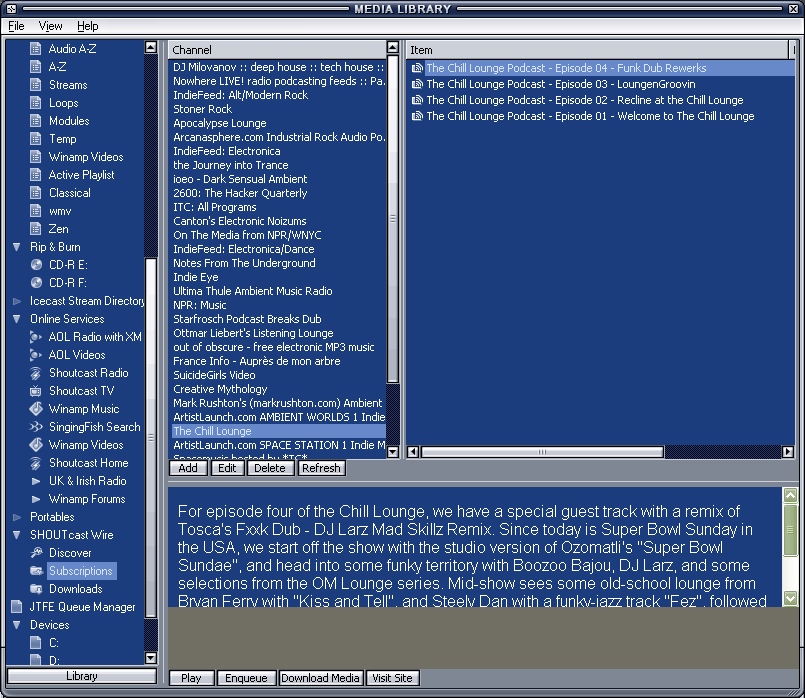Click the Downloads folder icon
Image resolution: width=805 pixels, height=698 pixels.
tap(36, 589)
